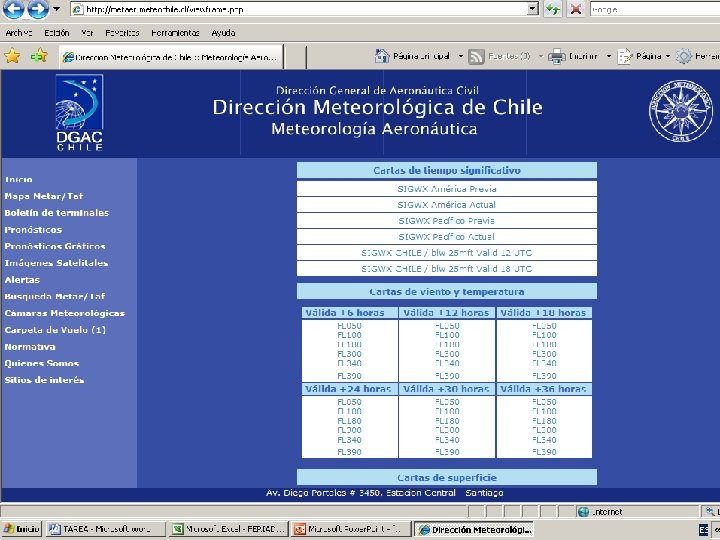The height and width of the screenshot is (540, 720).
Task: Open Inicio in the left sidebar
Action: 18,179
